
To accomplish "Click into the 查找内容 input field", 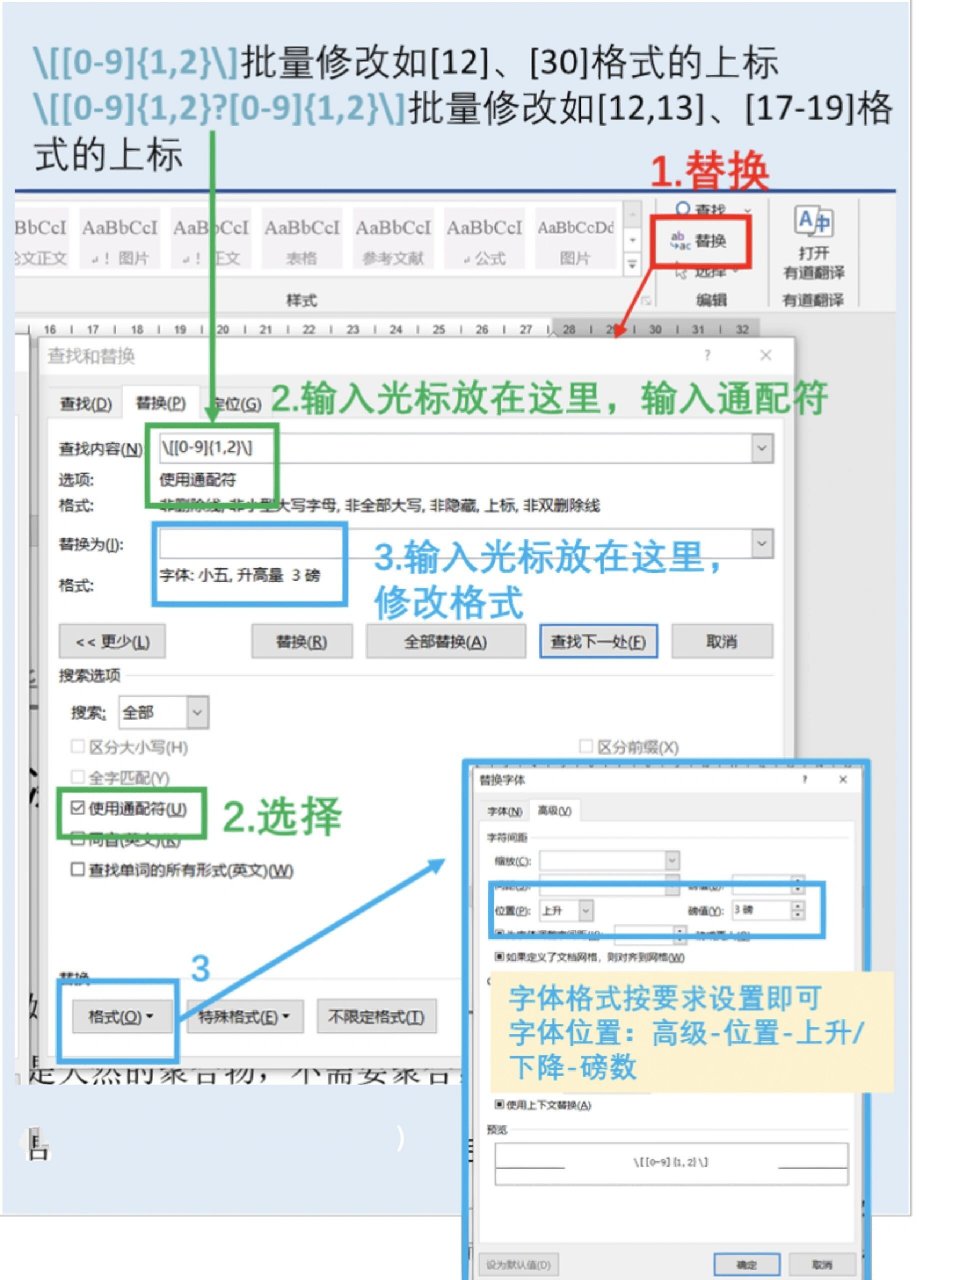I will (454, 449).
